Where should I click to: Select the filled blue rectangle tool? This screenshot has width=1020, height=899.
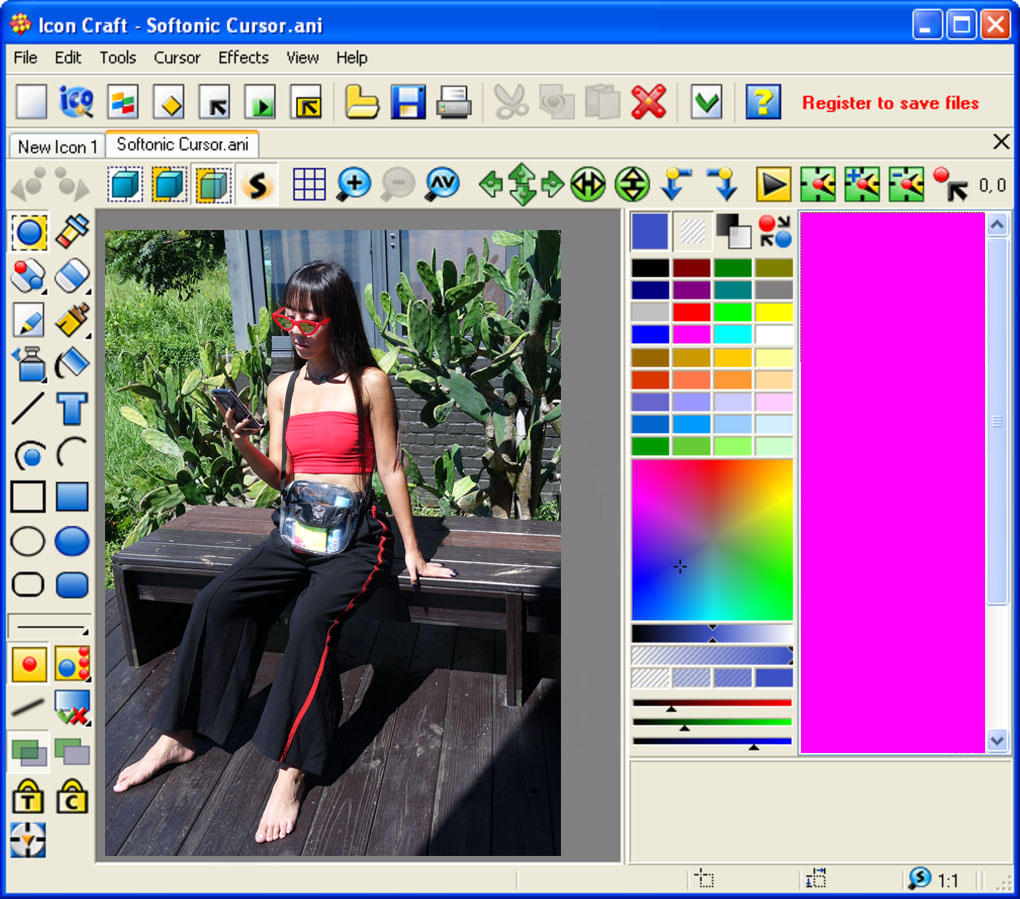[x=72, y=497]
